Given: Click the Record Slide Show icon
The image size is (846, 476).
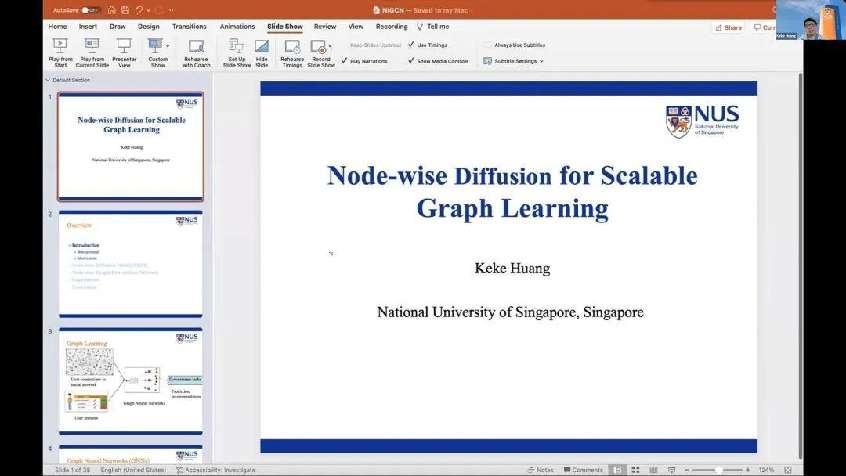Looking at the screenshot, I should tap(319, 46).
